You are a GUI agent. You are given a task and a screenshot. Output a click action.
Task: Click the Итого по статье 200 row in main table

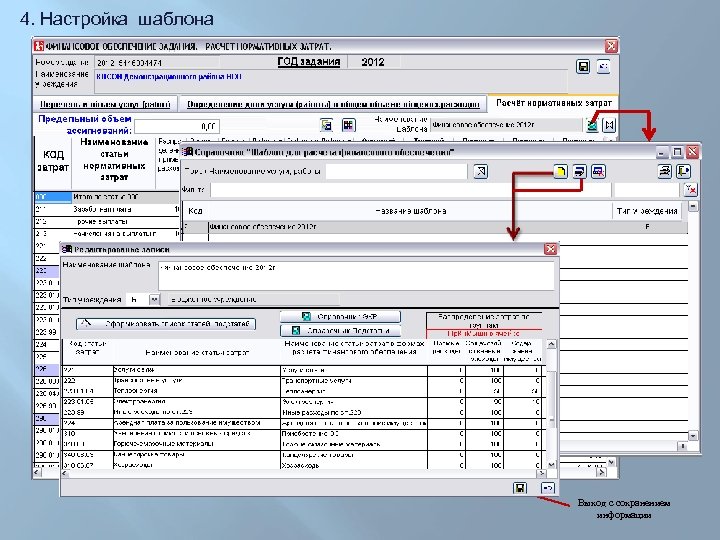click(107, 197)
